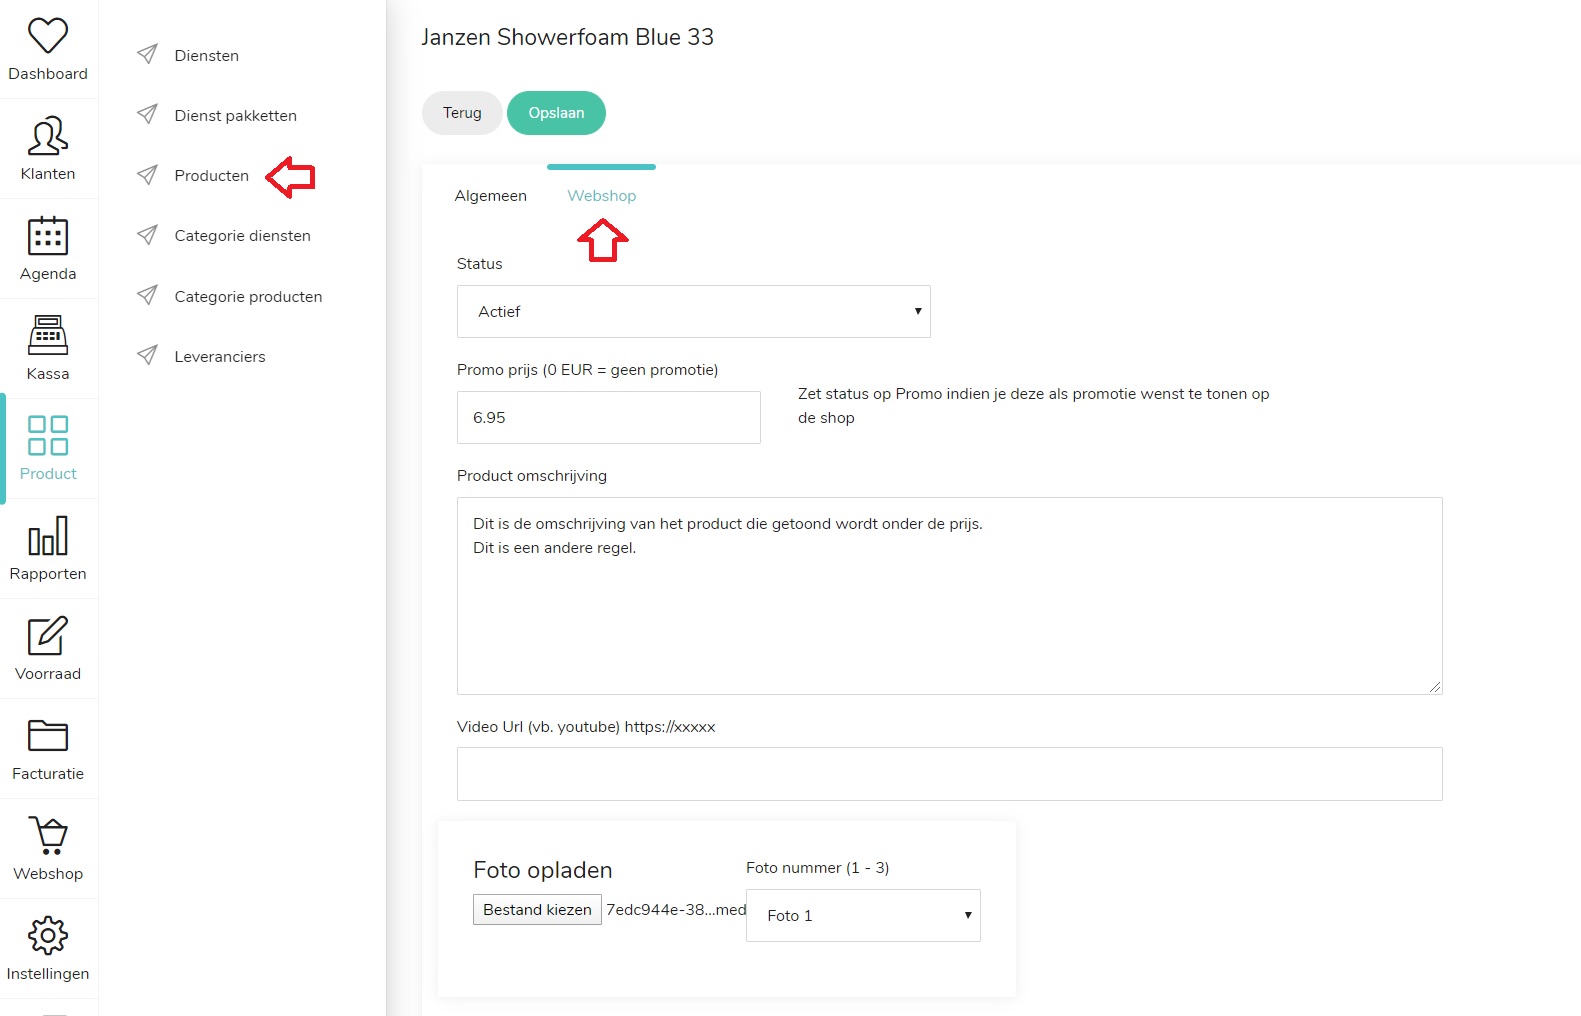Click paper plane icon beside Producten
Viewport: 1581px width, 1016px height.
(147, 175)
